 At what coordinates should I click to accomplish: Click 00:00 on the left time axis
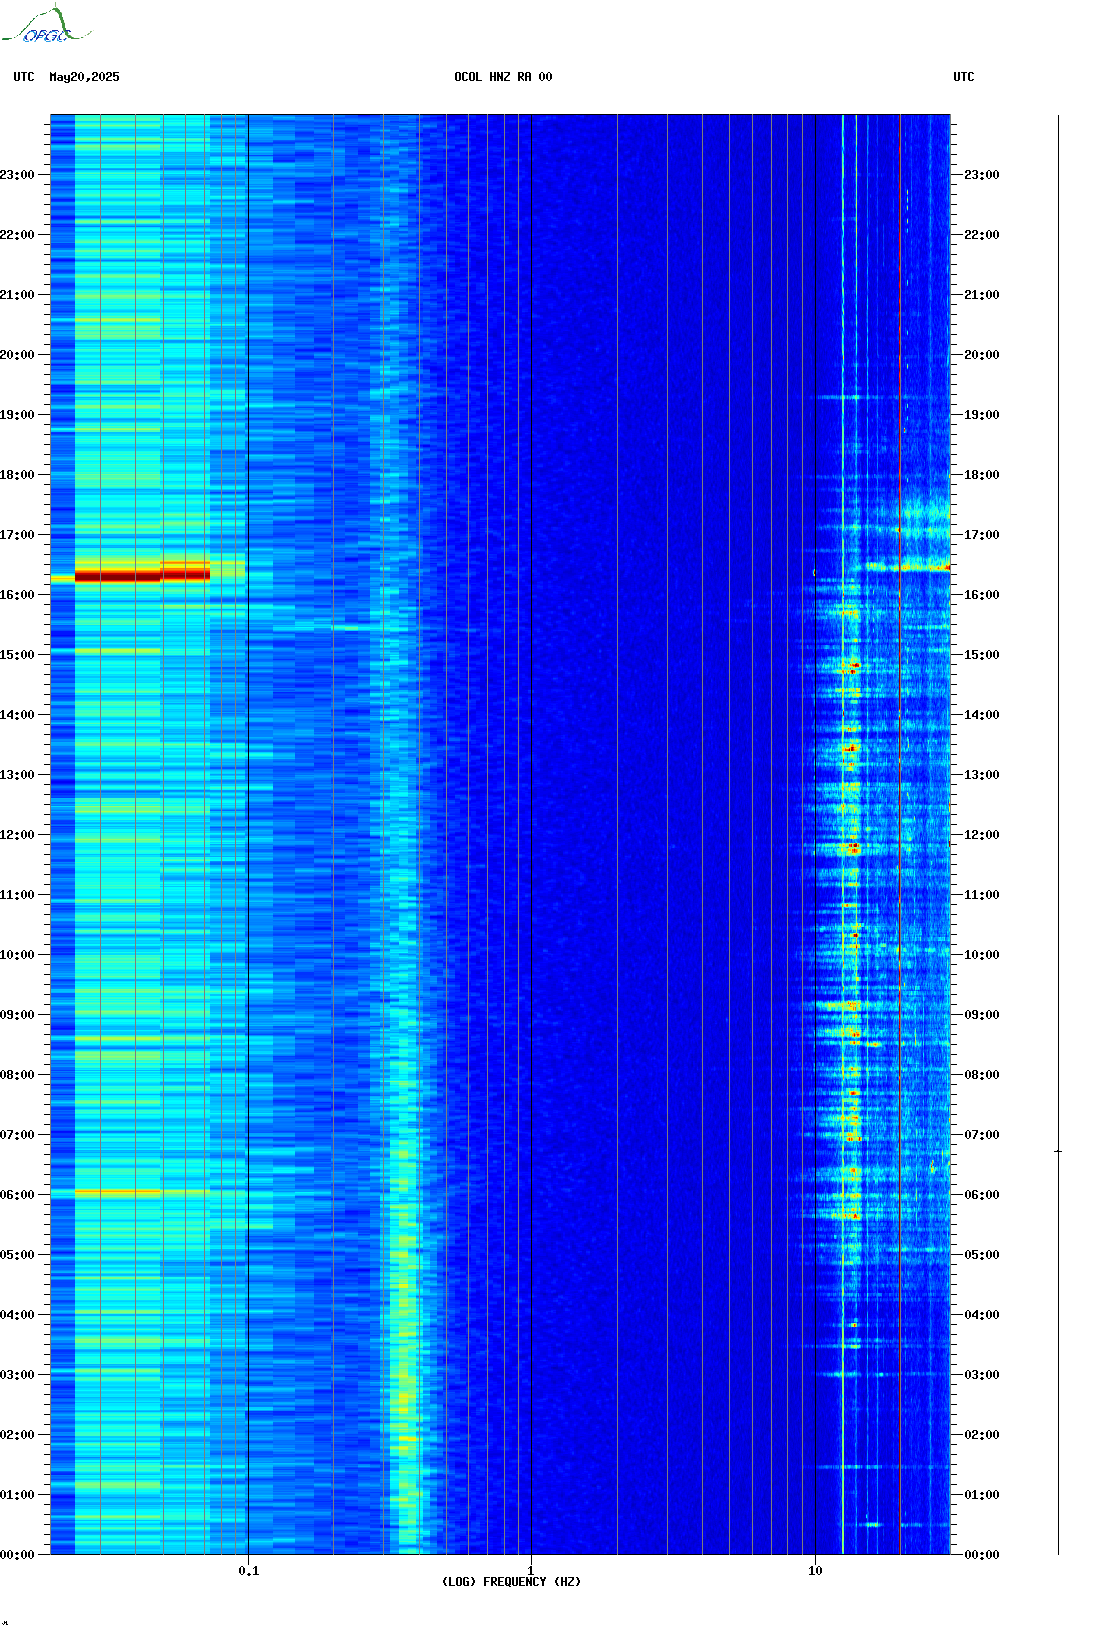pyautogui.click(x=17, y=1555)
